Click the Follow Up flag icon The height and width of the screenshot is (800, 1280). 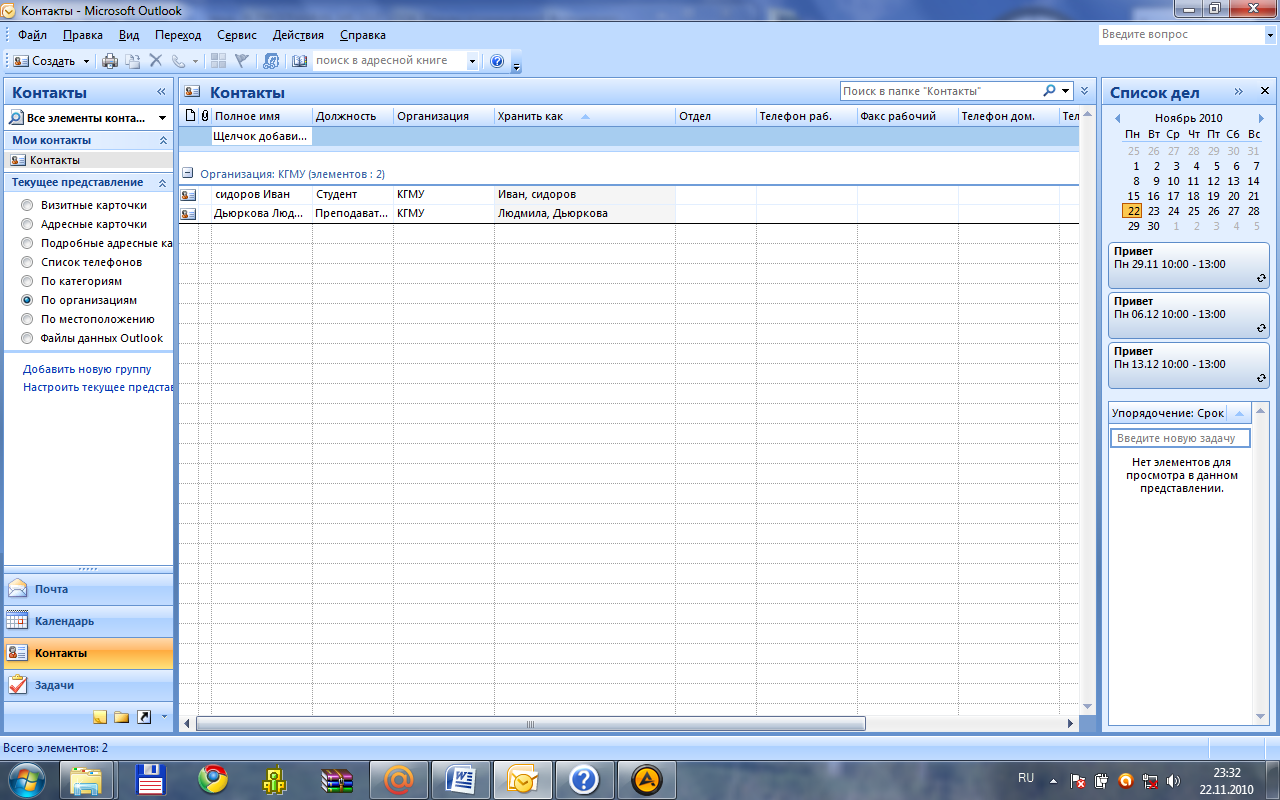pos(241,61)
